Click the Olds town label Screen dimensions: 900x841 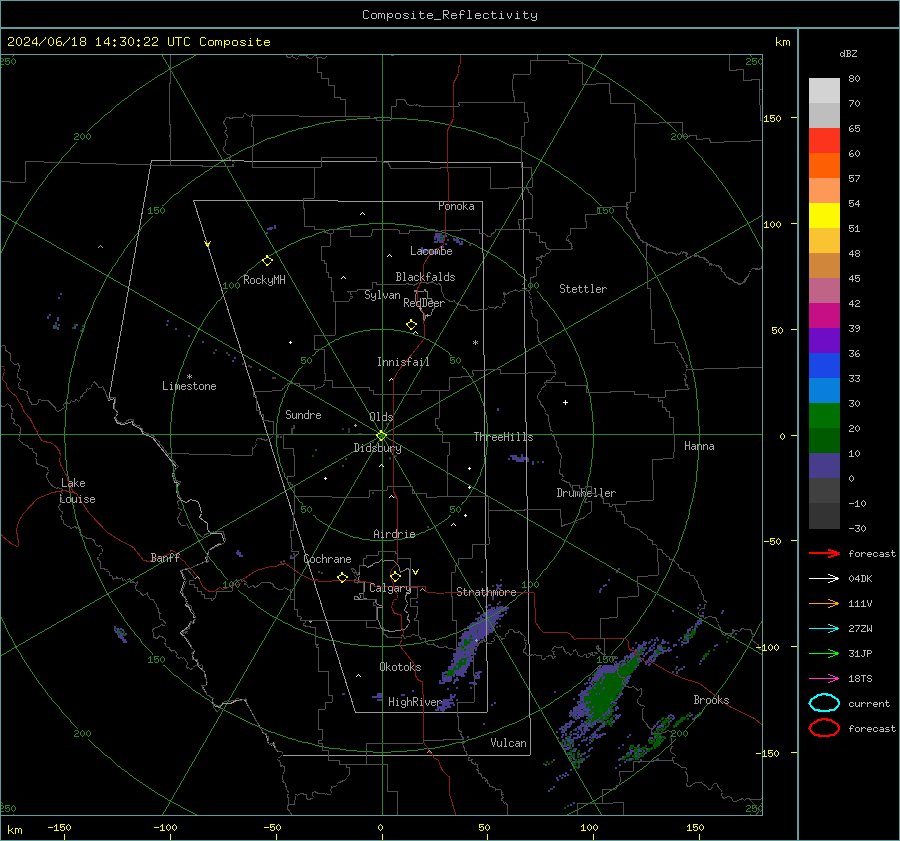click(x=381, y=417)
